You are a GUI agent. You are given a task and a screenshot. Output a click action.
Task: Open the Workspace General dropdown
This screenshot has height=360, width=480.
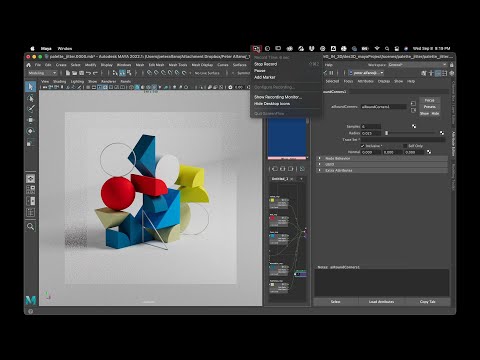click(x=417, y=65)
